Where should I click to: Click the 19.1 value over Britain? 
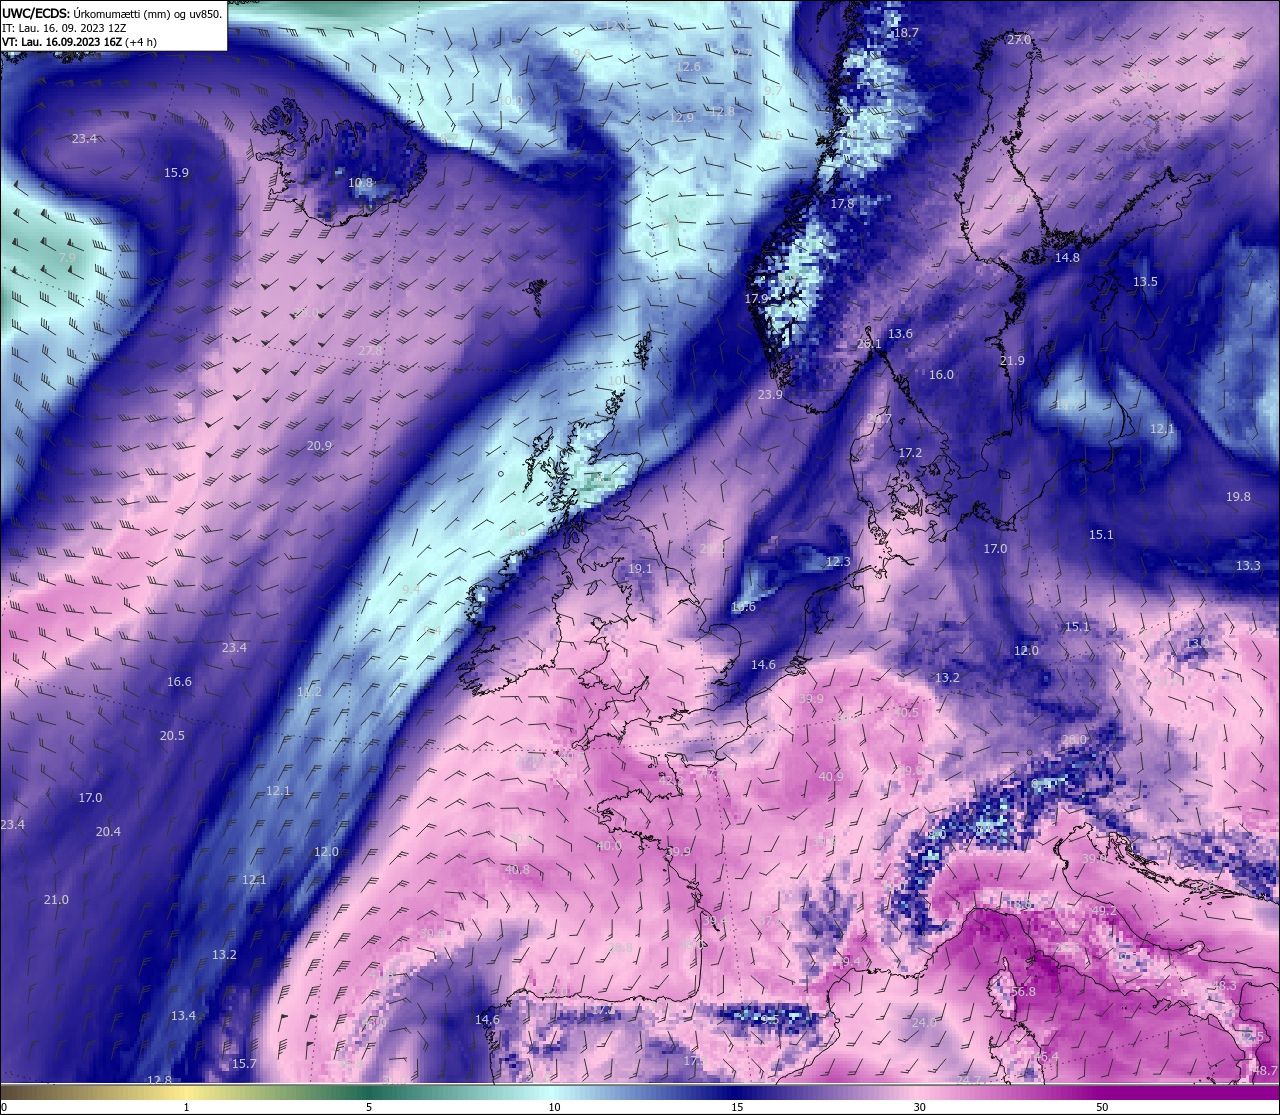(x=640, y=568)
